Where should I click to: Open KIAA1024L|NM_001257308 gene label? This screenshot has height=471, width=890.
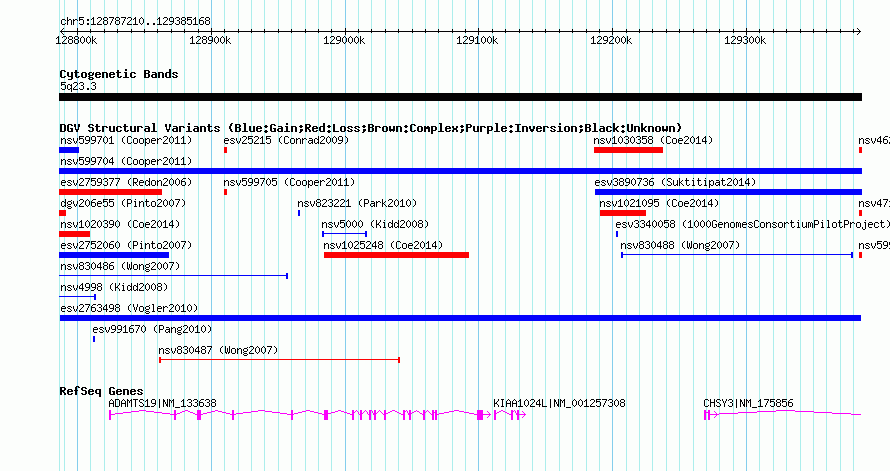(x=559, y=403)
